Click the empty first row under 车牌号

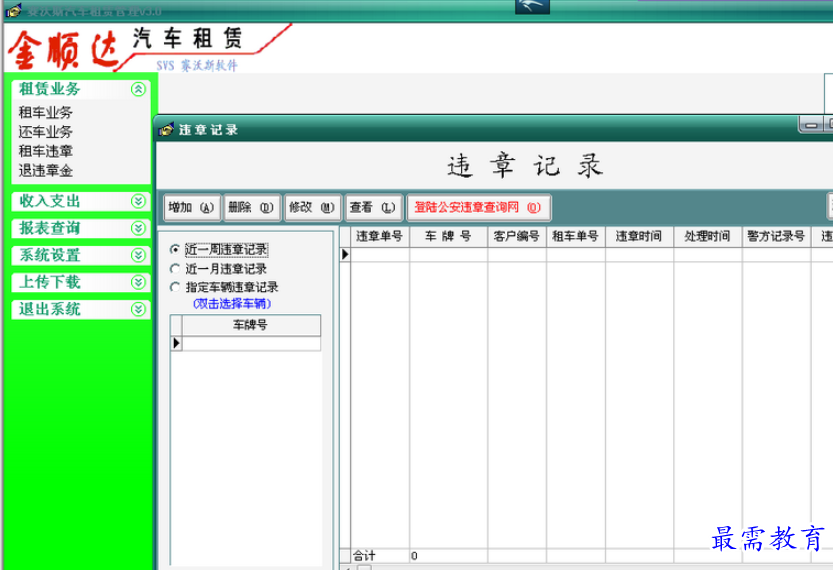coord(251,344)
